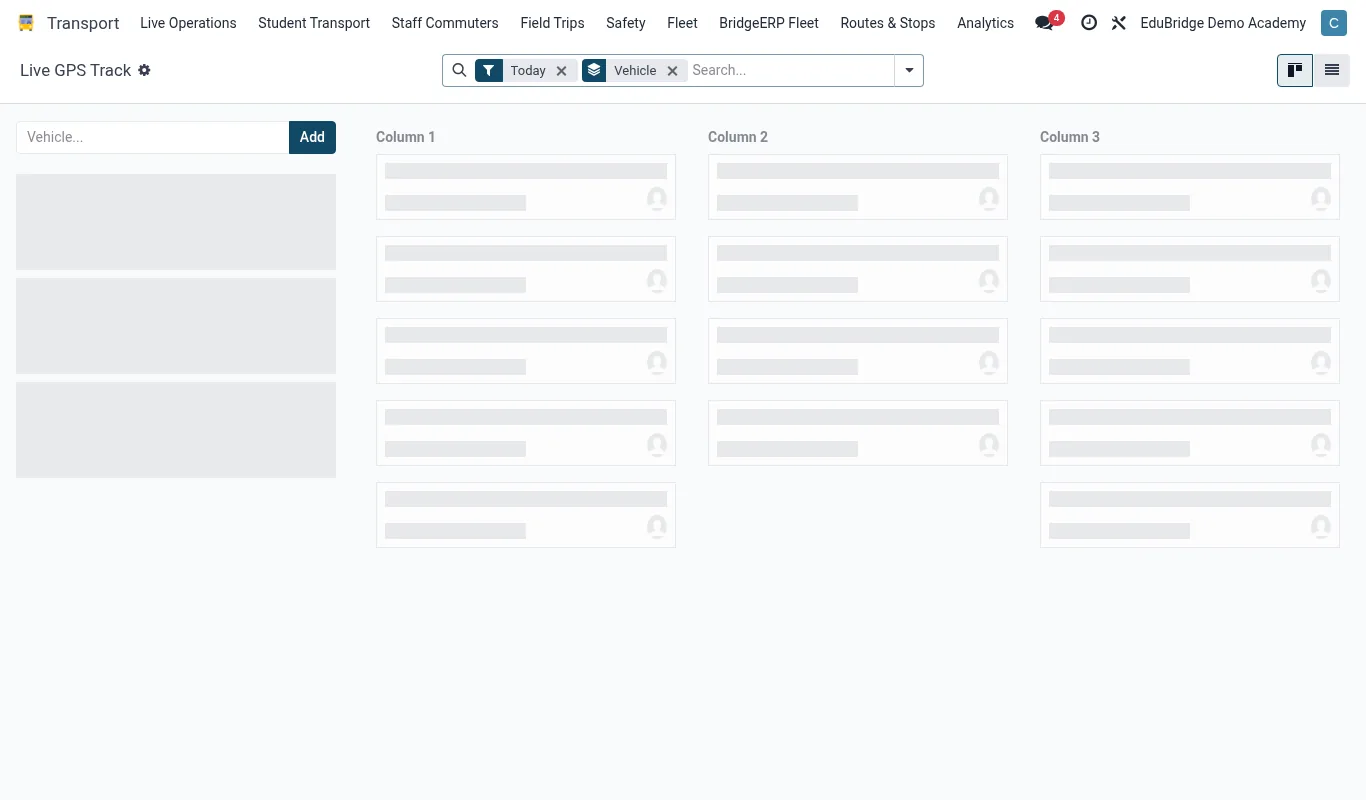Image resolution: width=1366 pixels, height=800 pixels.
Task: Click the search magnifier icon
Action: pyautogui.click(x=459, y=70)
